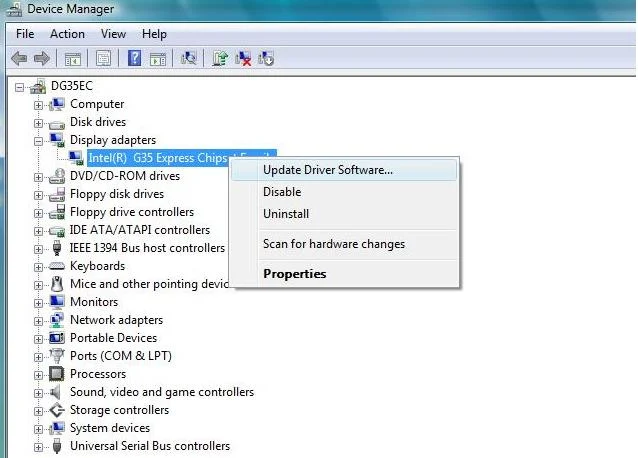
Task: Expand the Network adapters node
Action: point(39,320)
